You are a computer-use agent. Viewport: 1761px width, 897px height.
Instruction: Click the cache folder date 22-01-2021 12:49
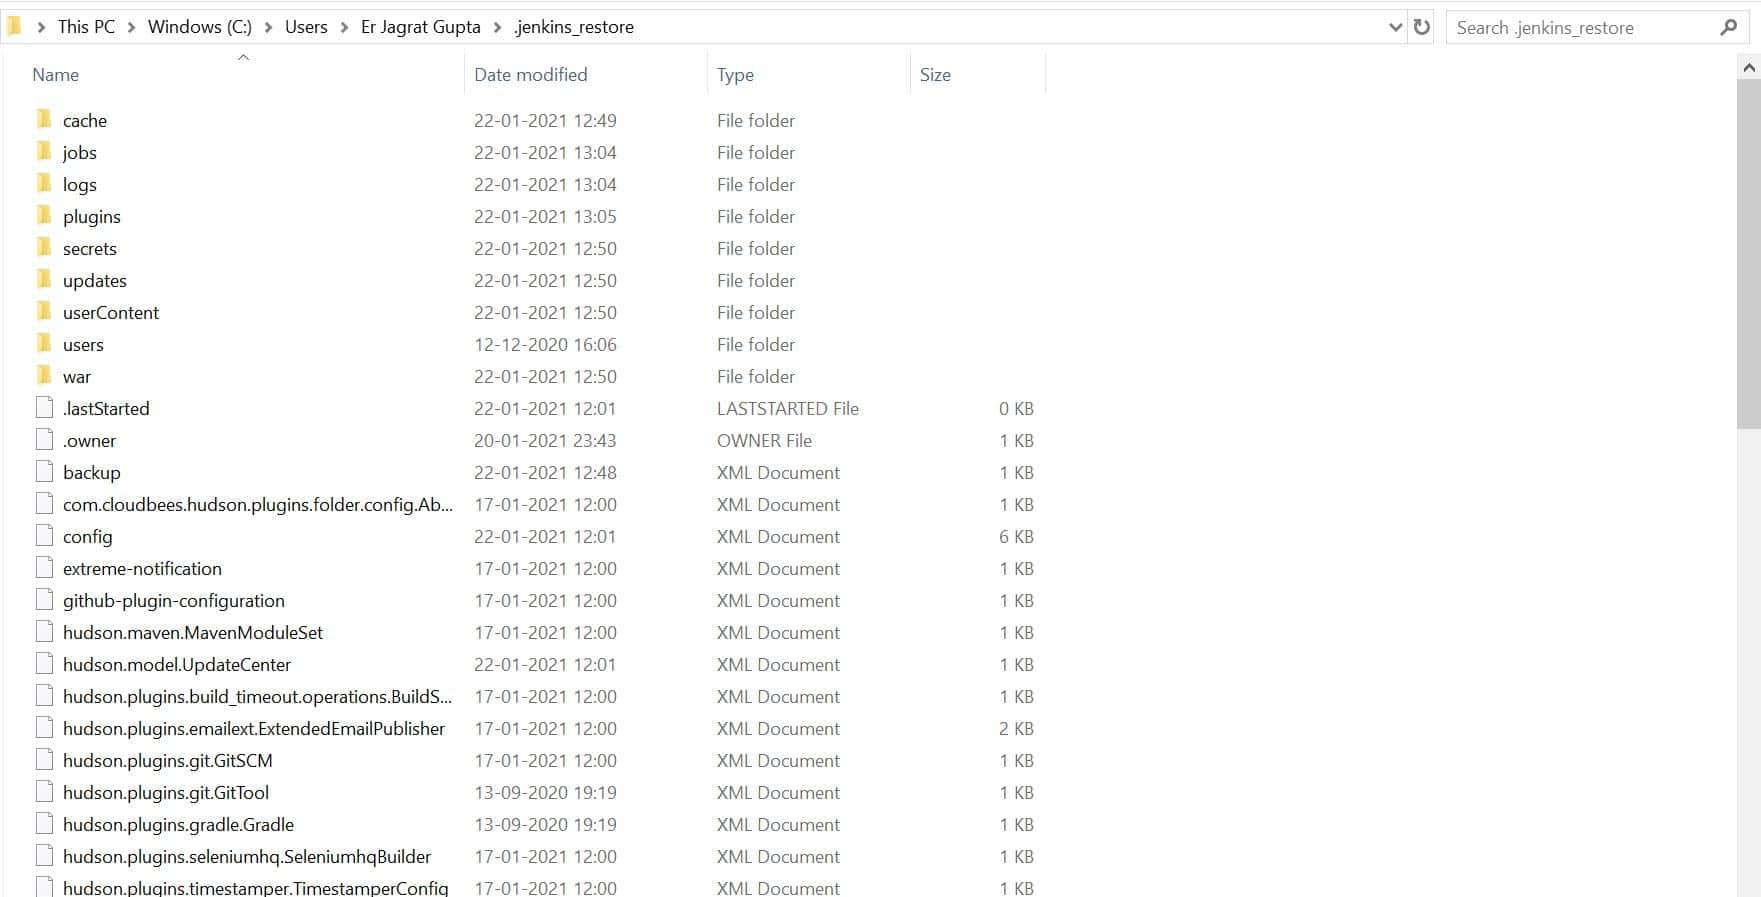545,120
